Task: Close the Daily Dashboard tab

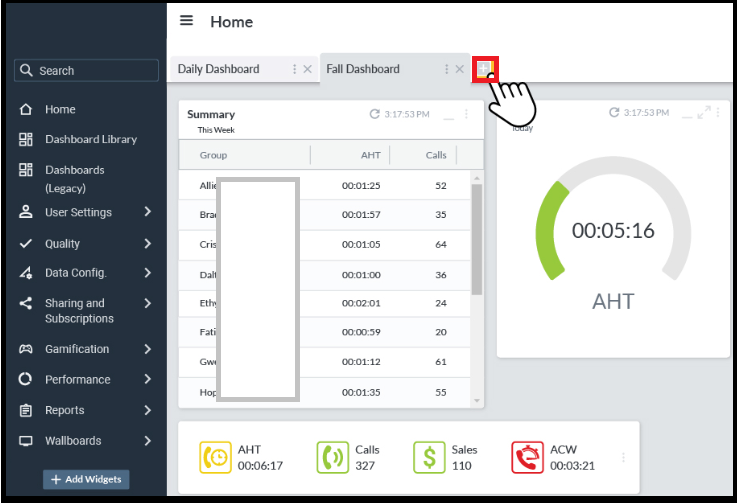Action: click(307, 69)
